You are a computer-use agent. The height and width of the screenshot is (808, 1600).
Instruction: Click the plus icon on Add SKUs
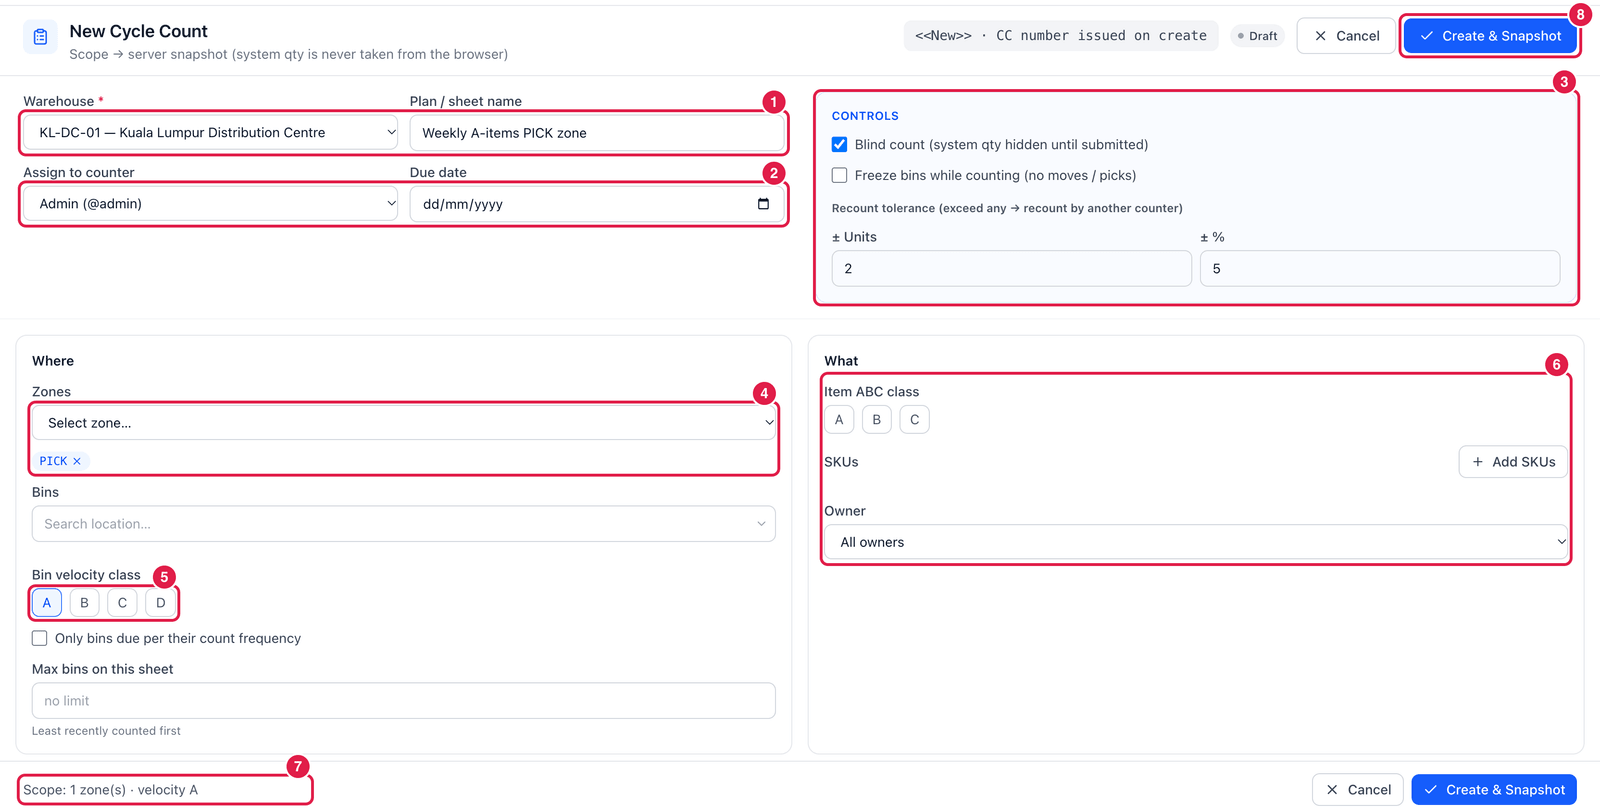(x=1478, y=462)
